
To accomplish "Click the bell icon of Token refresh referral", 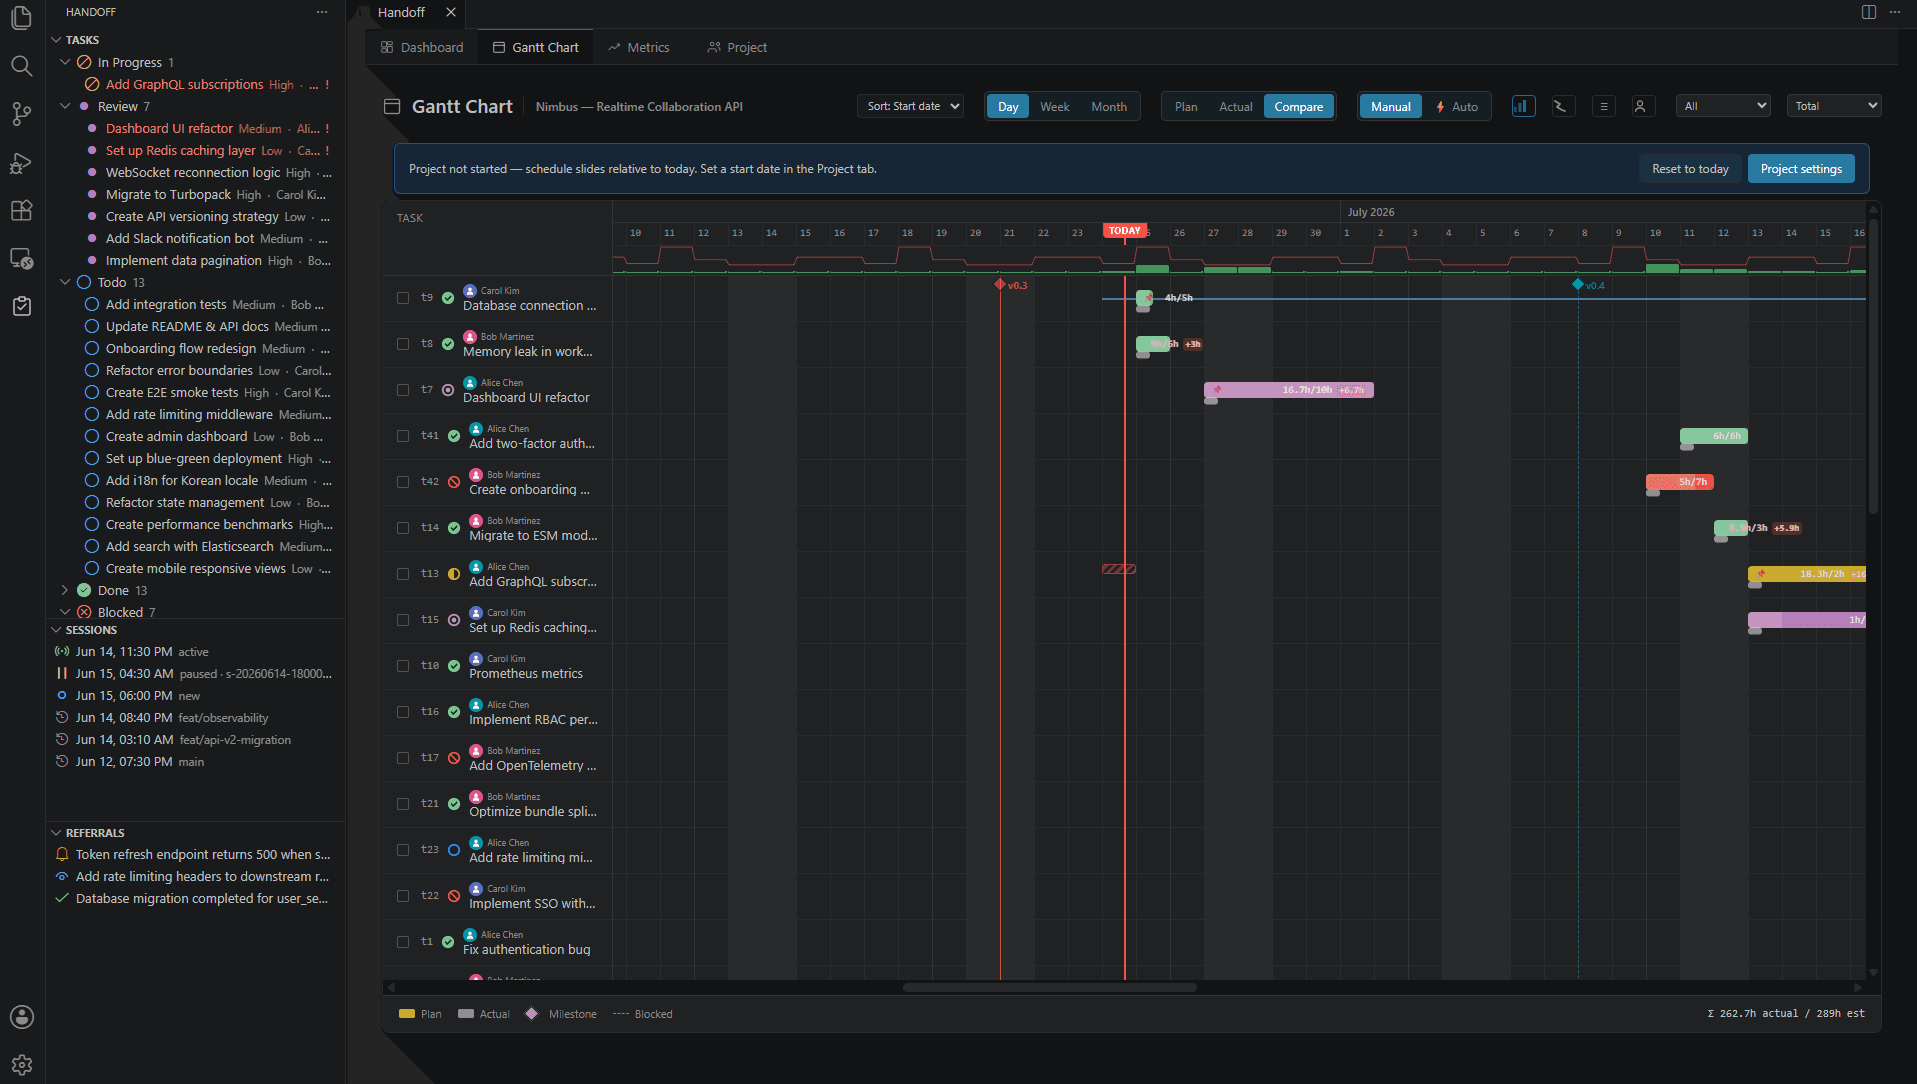I will click(62, 854).
